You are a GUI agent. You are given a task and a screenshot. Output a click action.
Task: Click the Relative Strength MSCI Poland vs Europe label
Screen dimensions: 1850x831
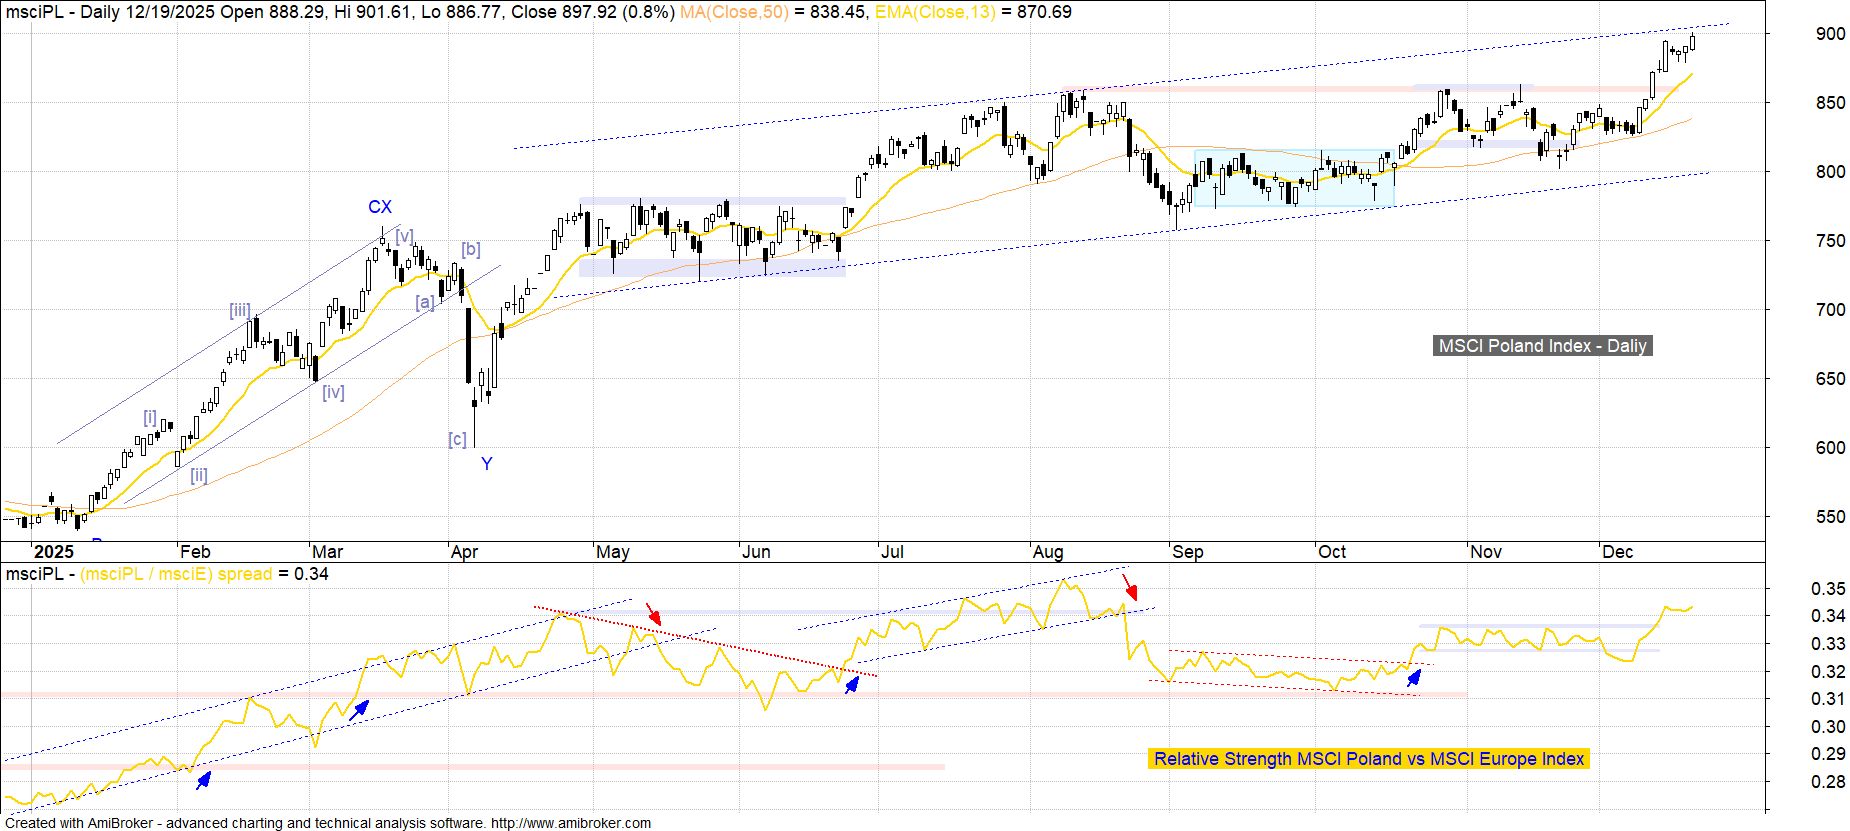[x=1368, y=759]
